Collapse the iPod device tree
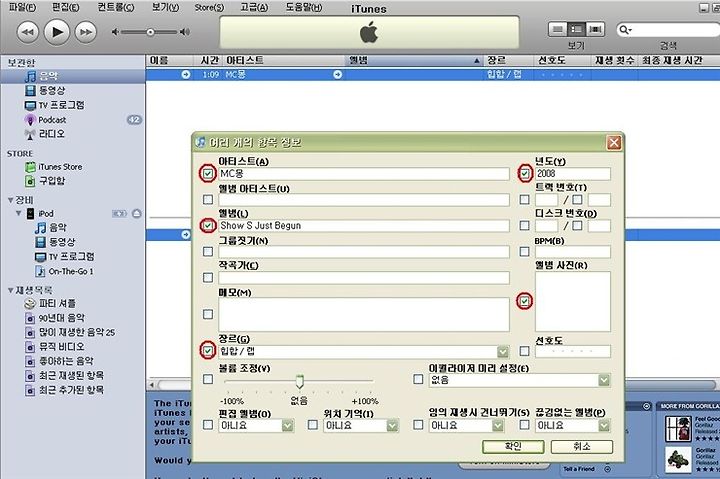This screenshot has width=720, height=479. (19, 214)
